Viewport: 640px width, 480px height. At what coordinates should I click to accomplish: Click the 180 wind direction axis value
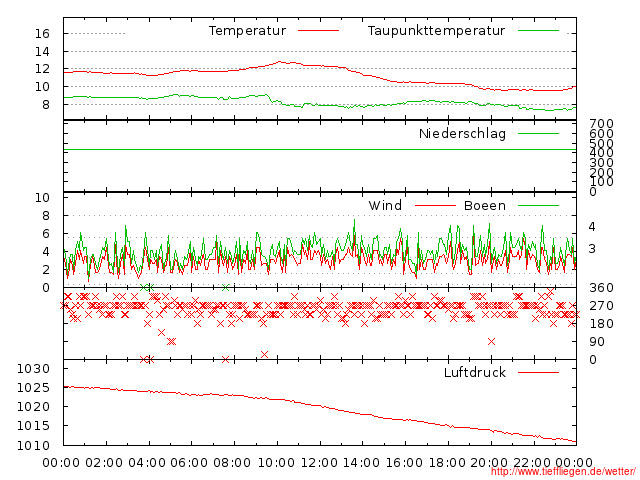(601, 324)
